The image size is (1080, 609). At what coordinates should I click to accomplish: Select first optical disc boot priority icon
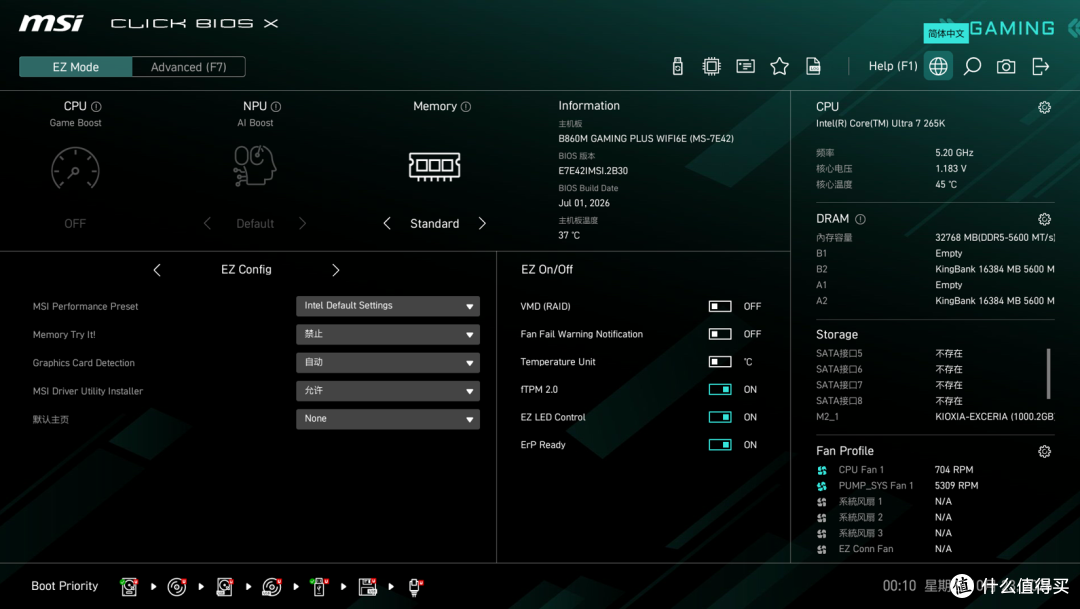(x=177, y=586)
